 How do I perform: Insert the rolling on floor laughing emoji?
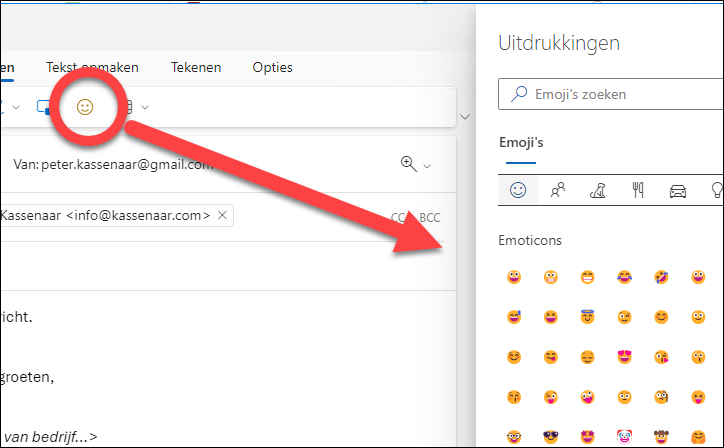tap(661, 277)
